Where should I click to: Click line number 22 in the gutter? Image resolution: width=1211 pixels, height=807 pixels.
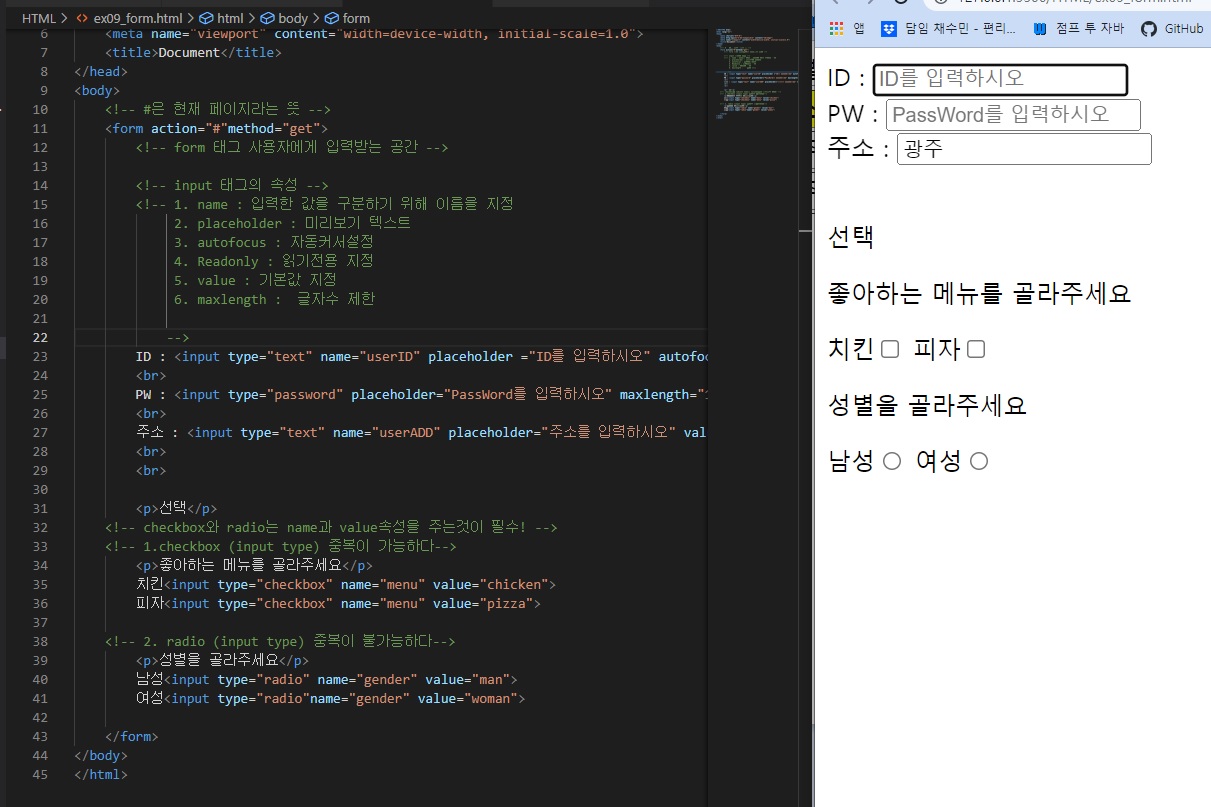pyautogui.click(x=40, y=337)
